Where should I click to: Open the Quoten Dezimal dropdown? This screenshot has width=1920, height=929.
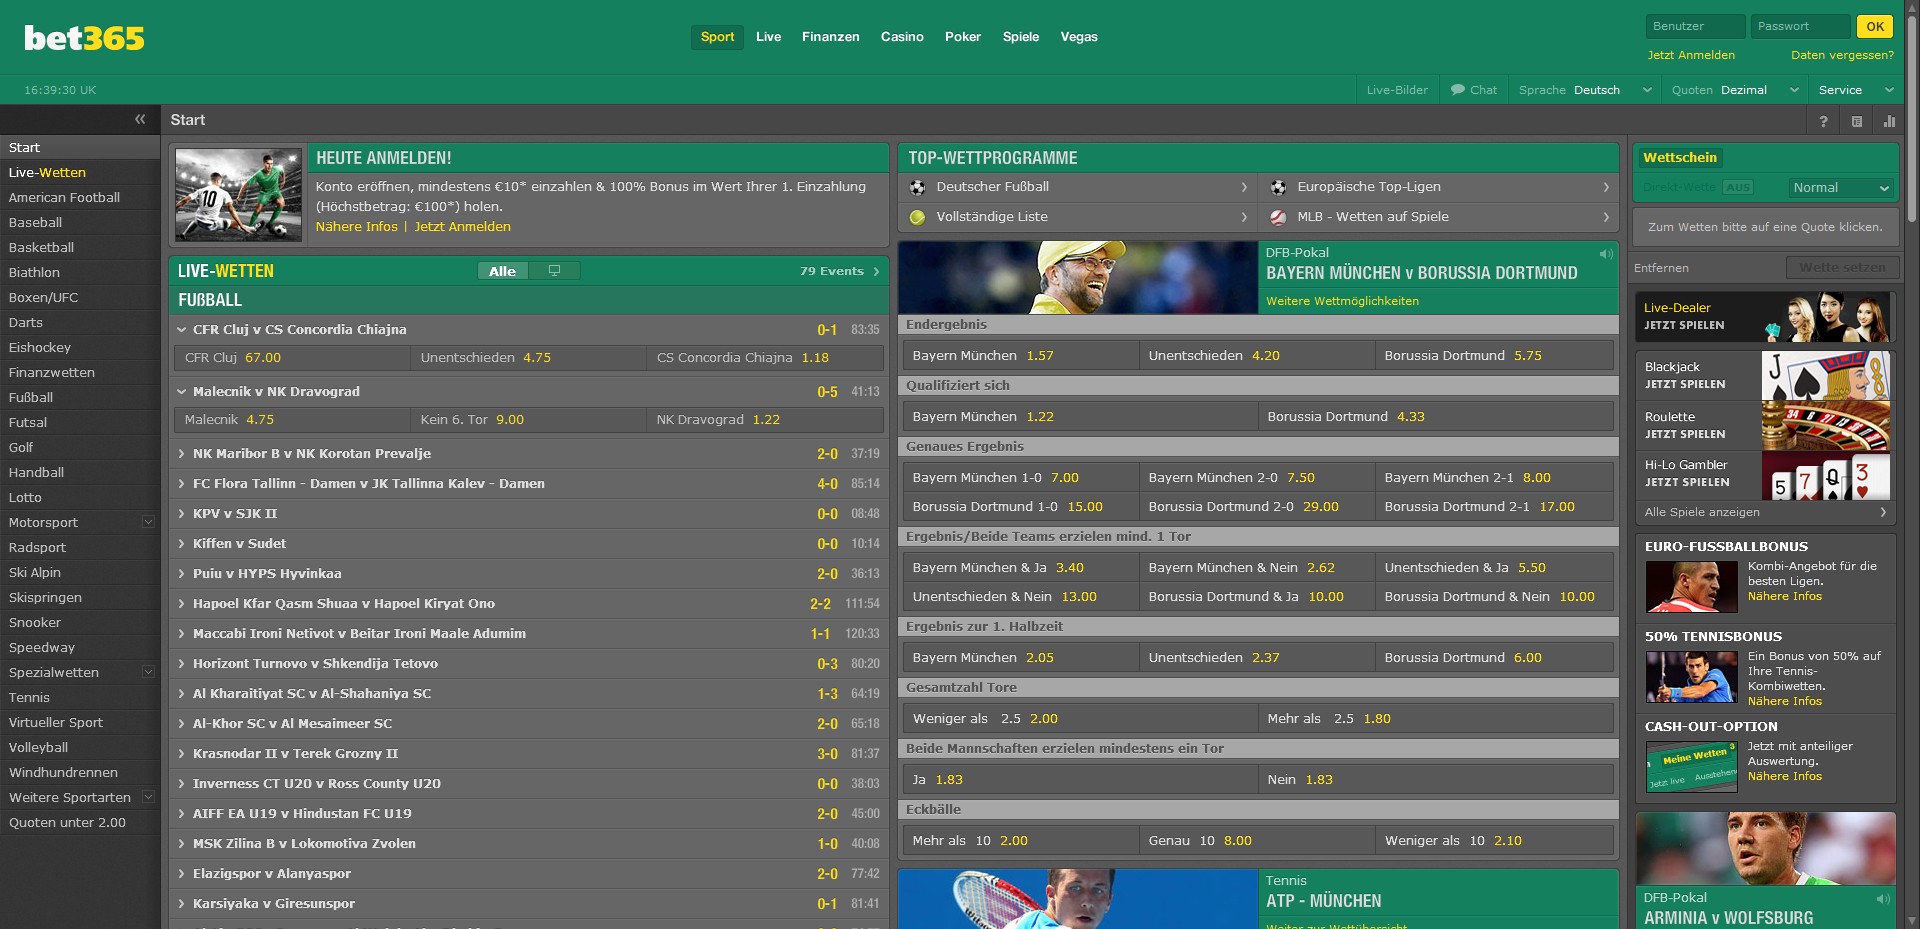pyautogui.click(x=1735, y=90)
